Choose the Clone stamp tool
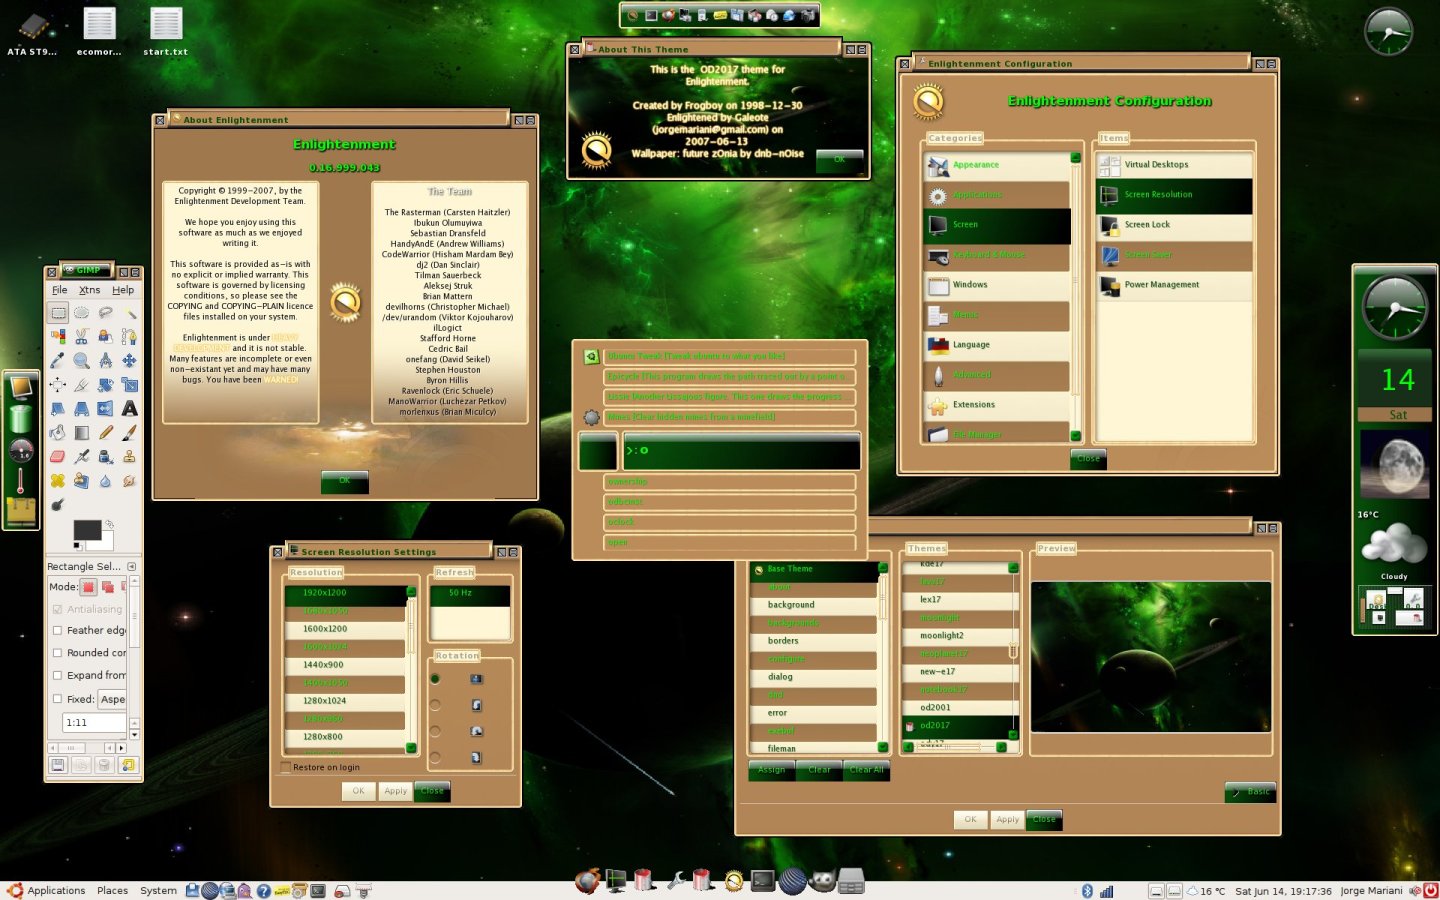1440x900 pixels. point(130,457)
